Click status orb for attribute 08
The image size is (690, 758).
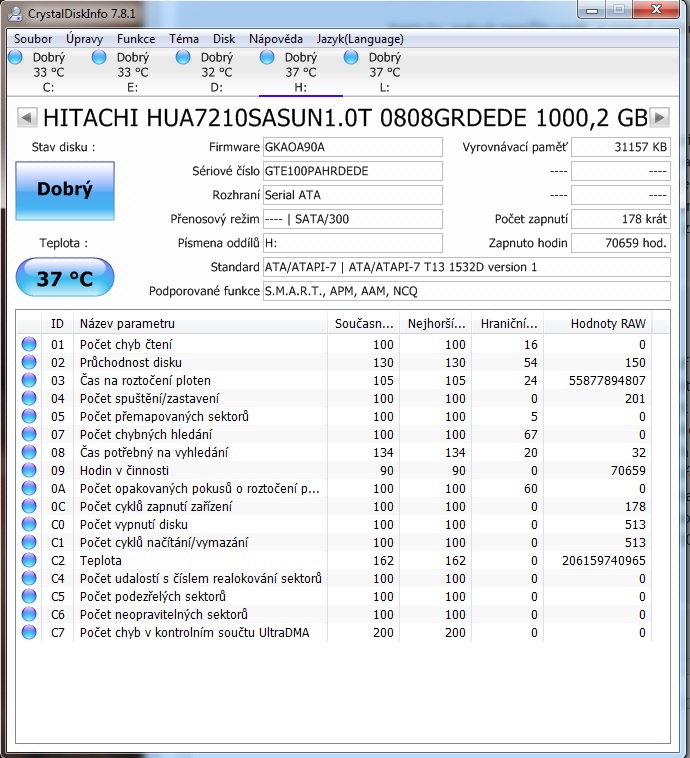pos(29,452)
